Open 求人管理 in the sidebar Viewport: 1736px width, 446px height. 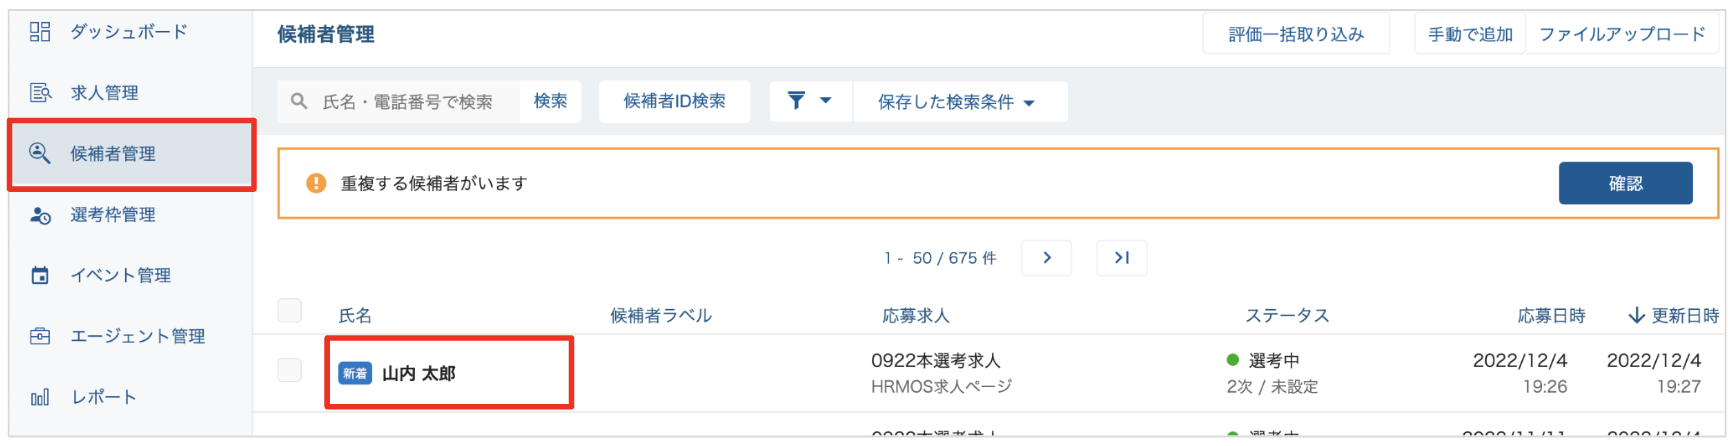(104, 93)
